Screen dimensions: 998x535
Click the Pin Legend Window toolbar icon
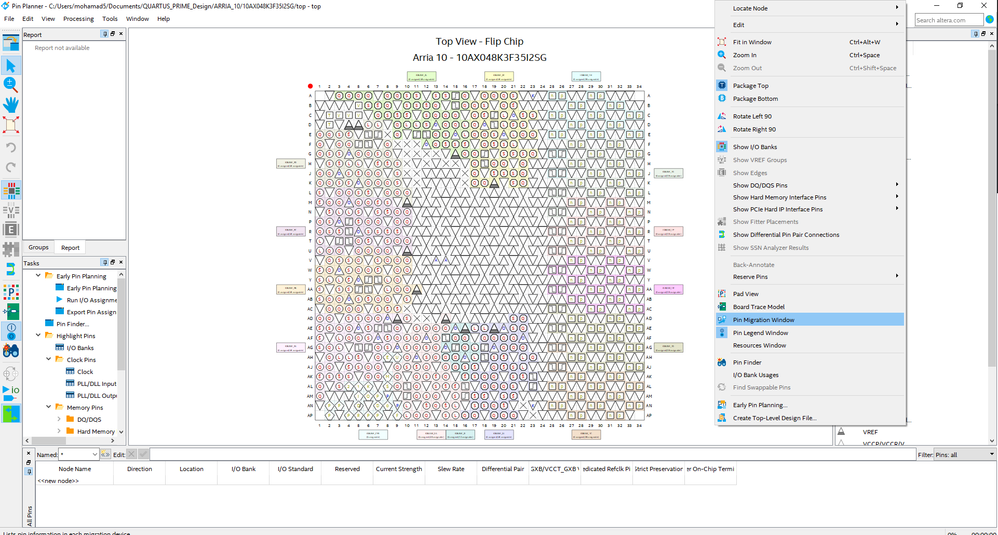click(11, 331)
